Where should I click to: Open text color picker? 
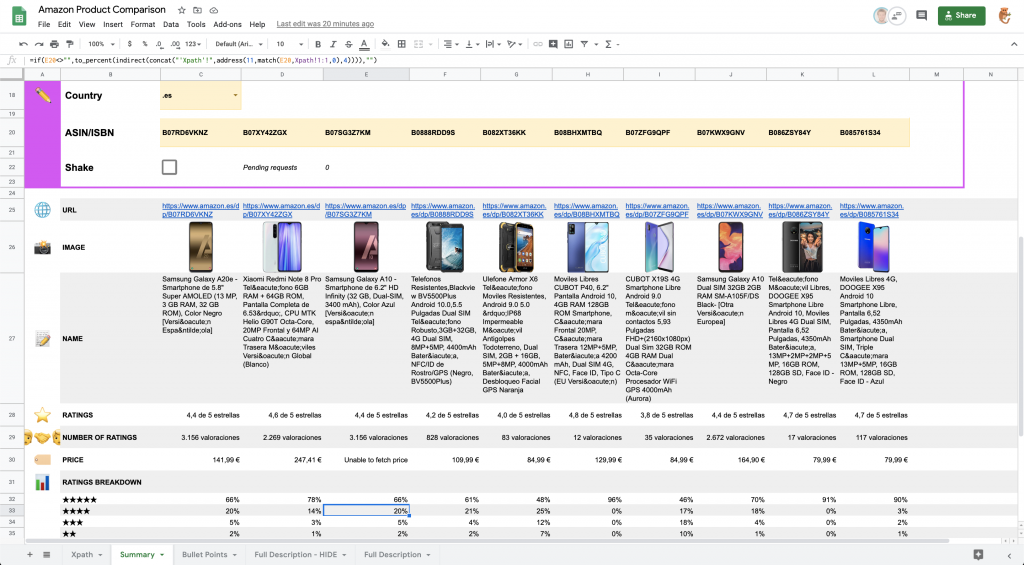pyautogui.click(x=364, y=44)
